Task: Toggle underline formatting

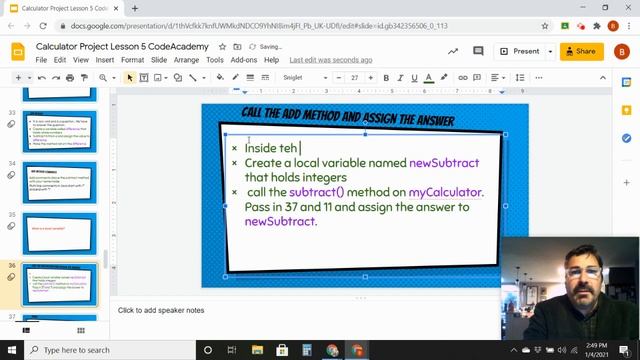Action: click(x=414, y=78)
